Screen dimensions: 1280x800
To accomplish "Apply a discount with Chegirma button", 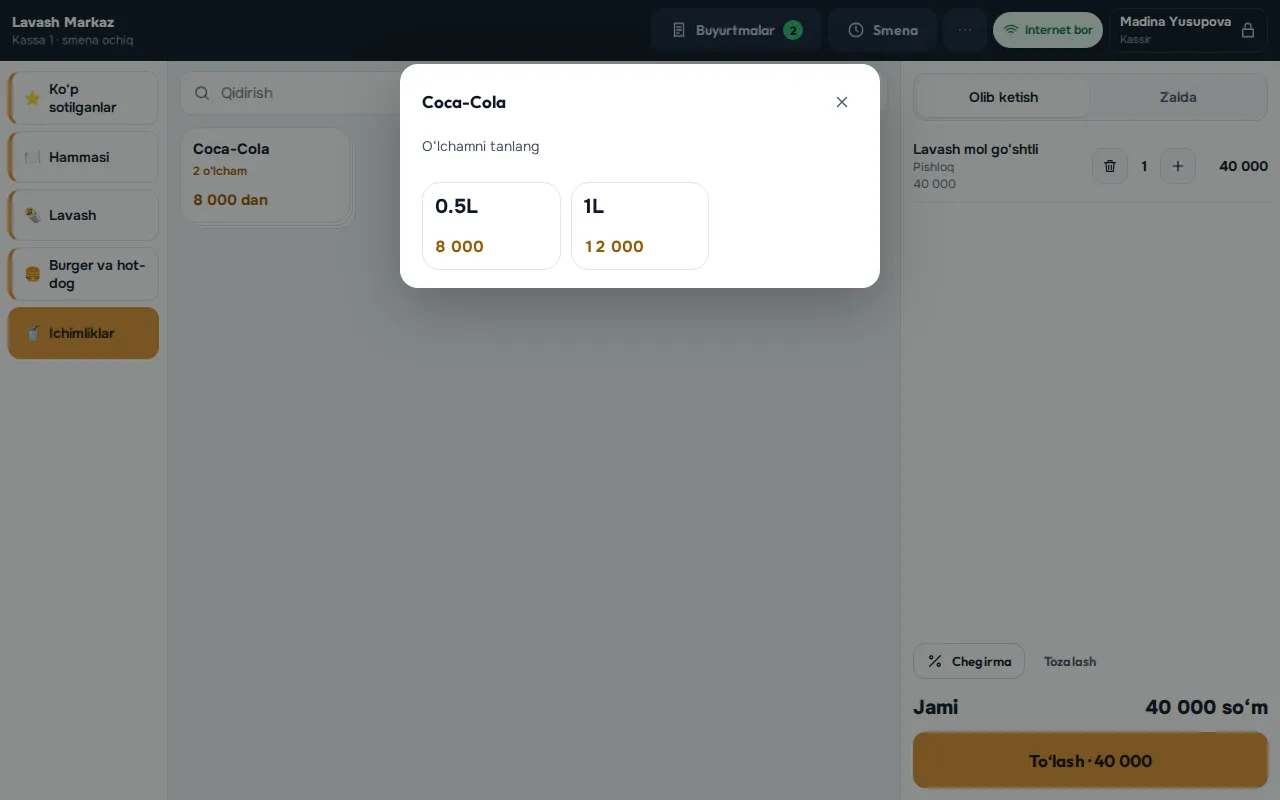I will point(969,661).
